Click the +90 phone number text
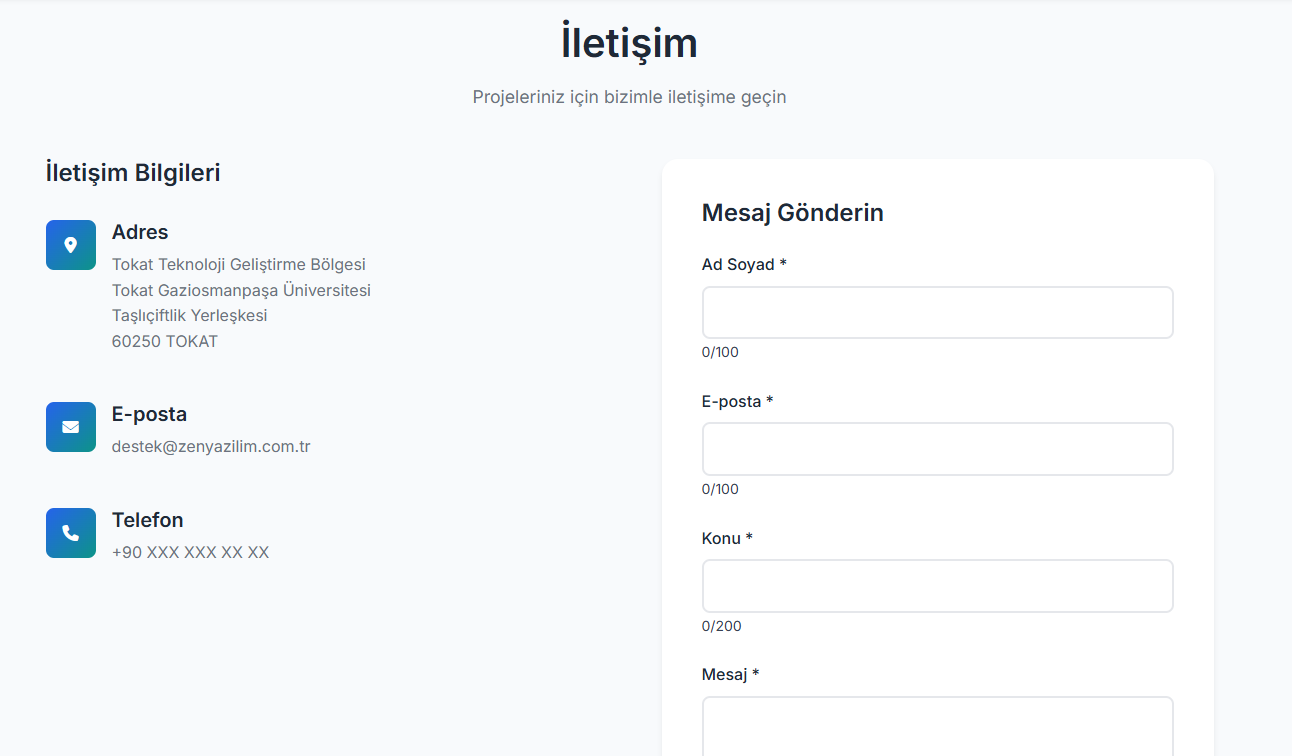 [x=190, y=553]
